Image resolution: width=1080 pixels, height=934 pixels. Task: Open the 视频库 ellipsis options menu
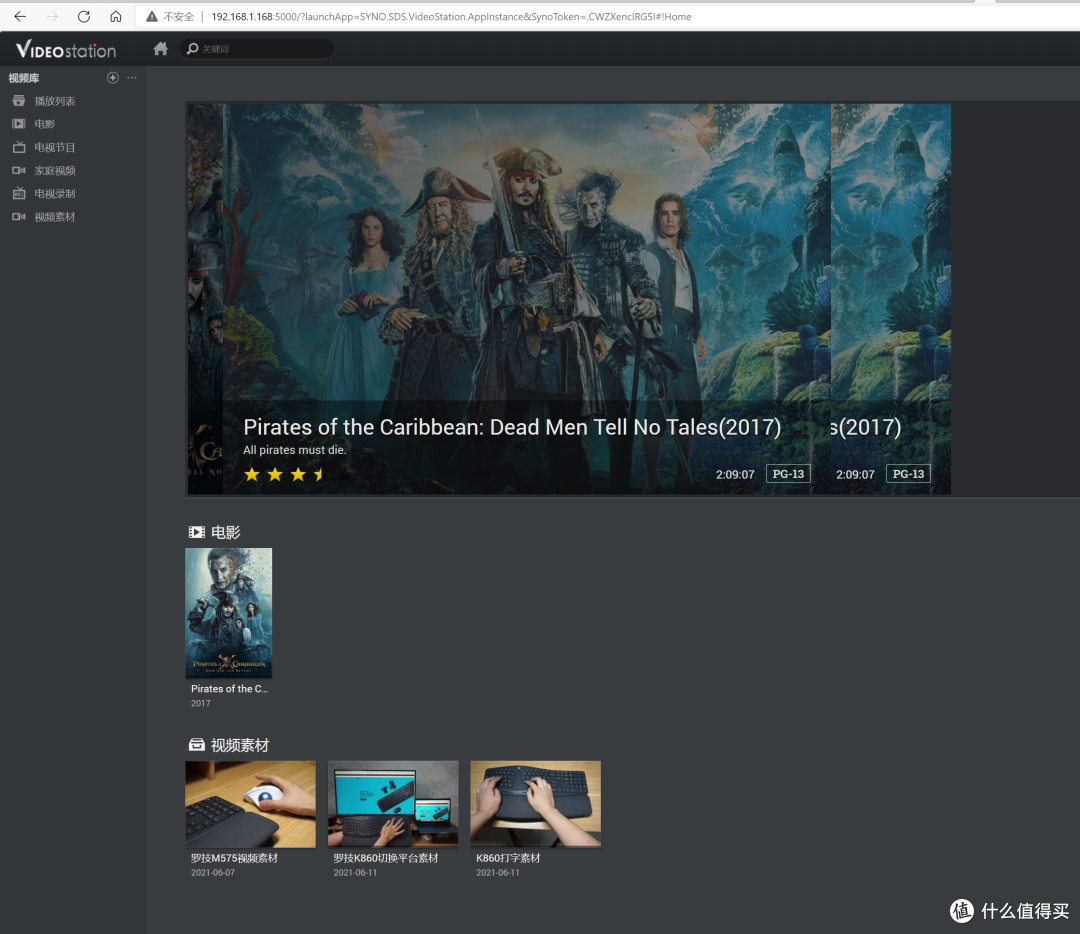coord(131,77)
